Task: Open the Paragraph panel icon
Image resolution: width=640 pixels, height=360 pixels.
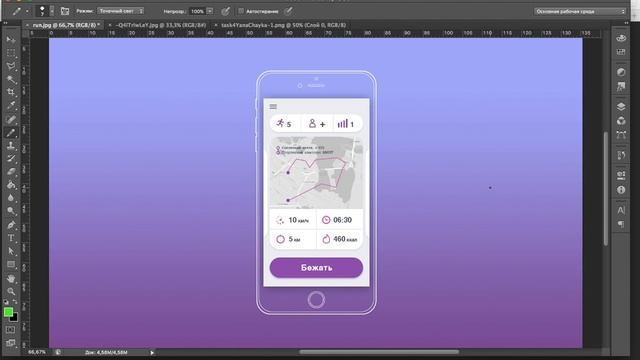Action: pyautogui.click(x=621, y=224)
